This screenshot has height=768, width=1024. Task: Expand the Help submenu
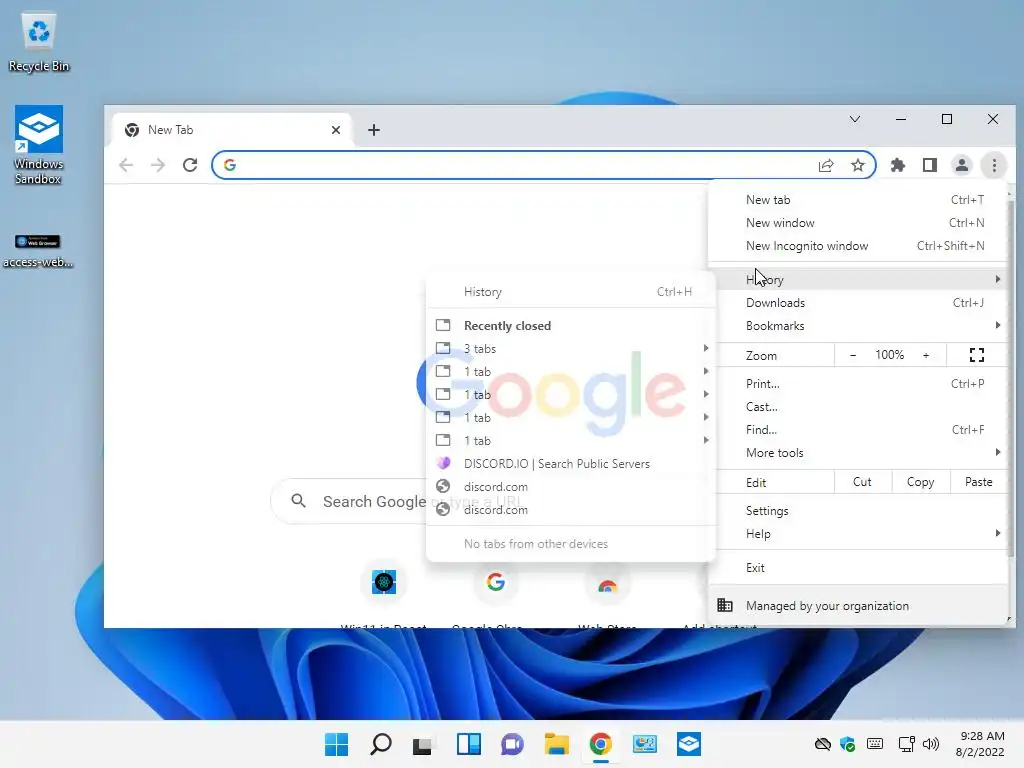(858, 534)
